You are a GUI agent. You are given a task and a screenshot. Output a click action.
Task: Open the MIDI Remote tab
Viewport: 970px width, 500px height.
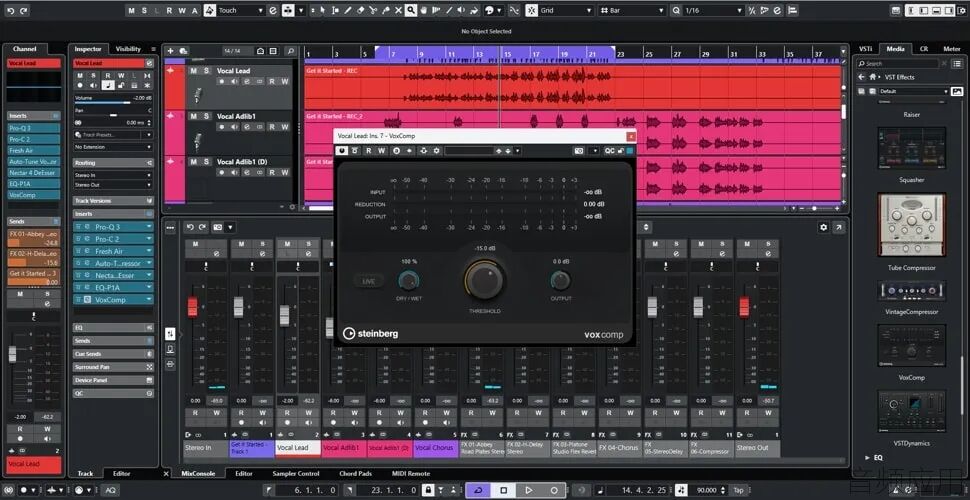[x=411, y=474]
